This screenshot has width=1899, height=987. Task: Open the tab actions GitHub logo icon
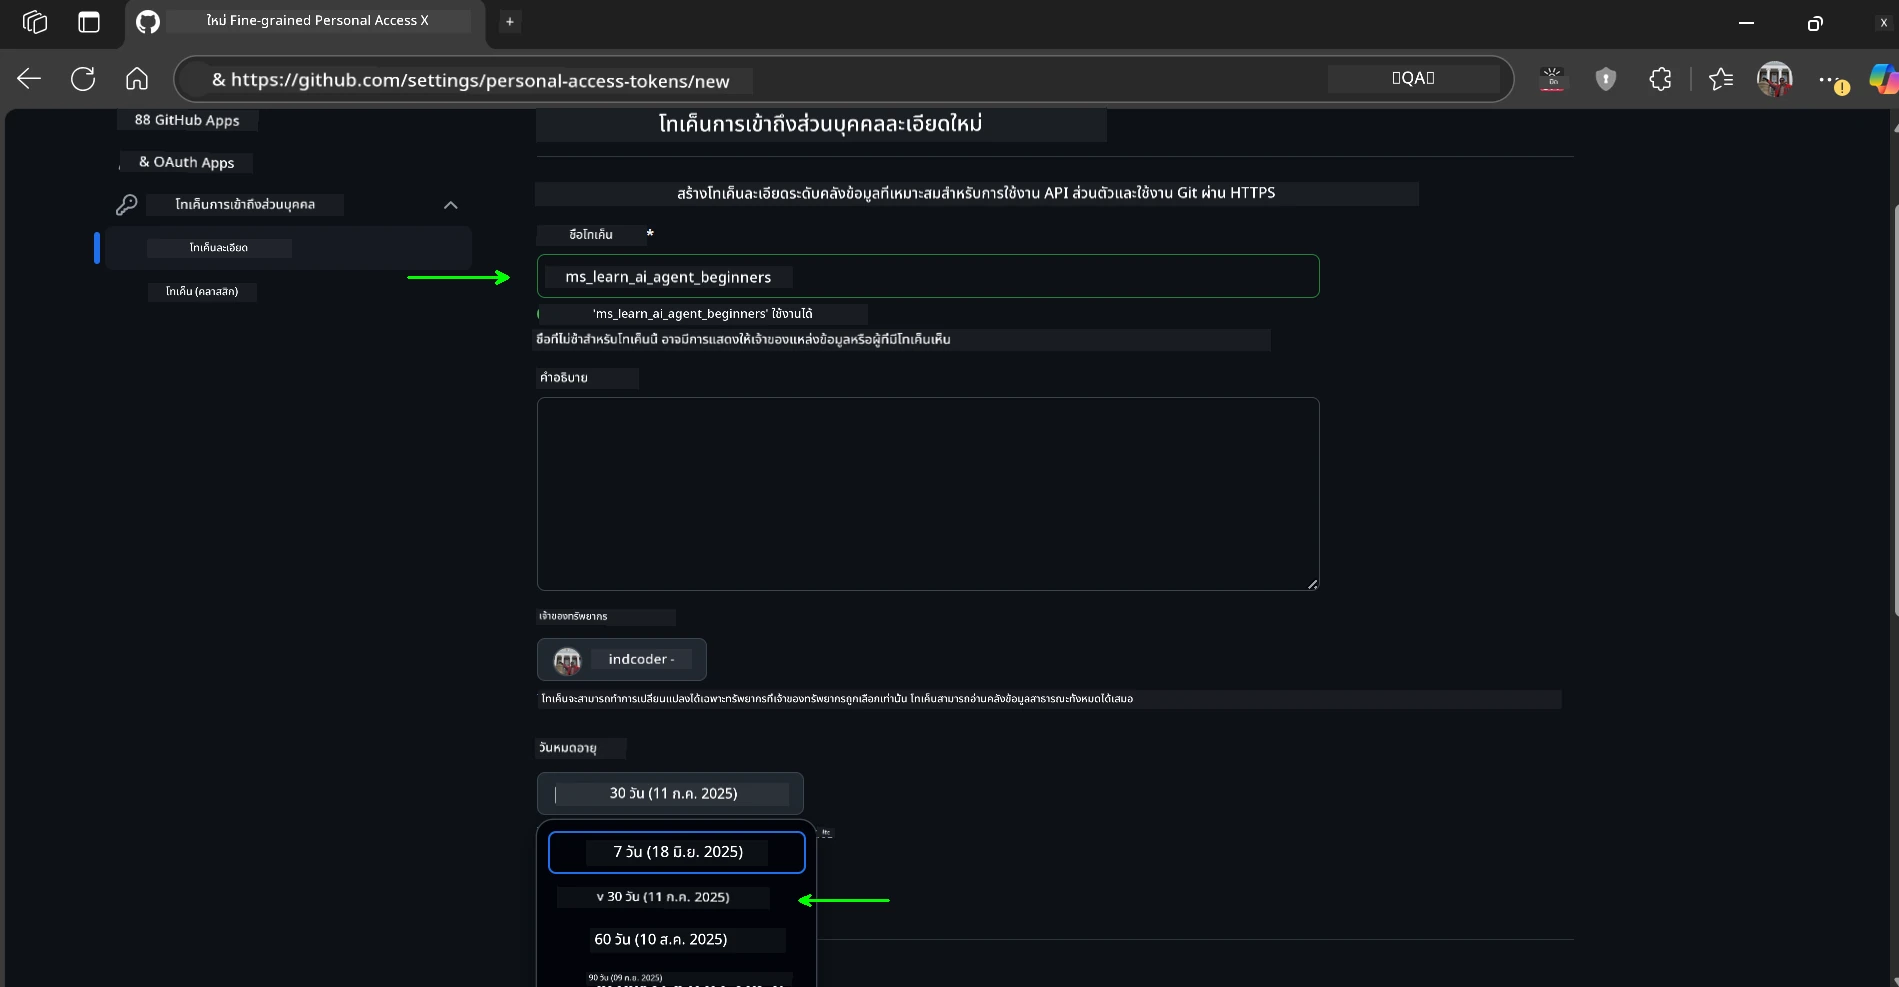(x=147, y=21)
